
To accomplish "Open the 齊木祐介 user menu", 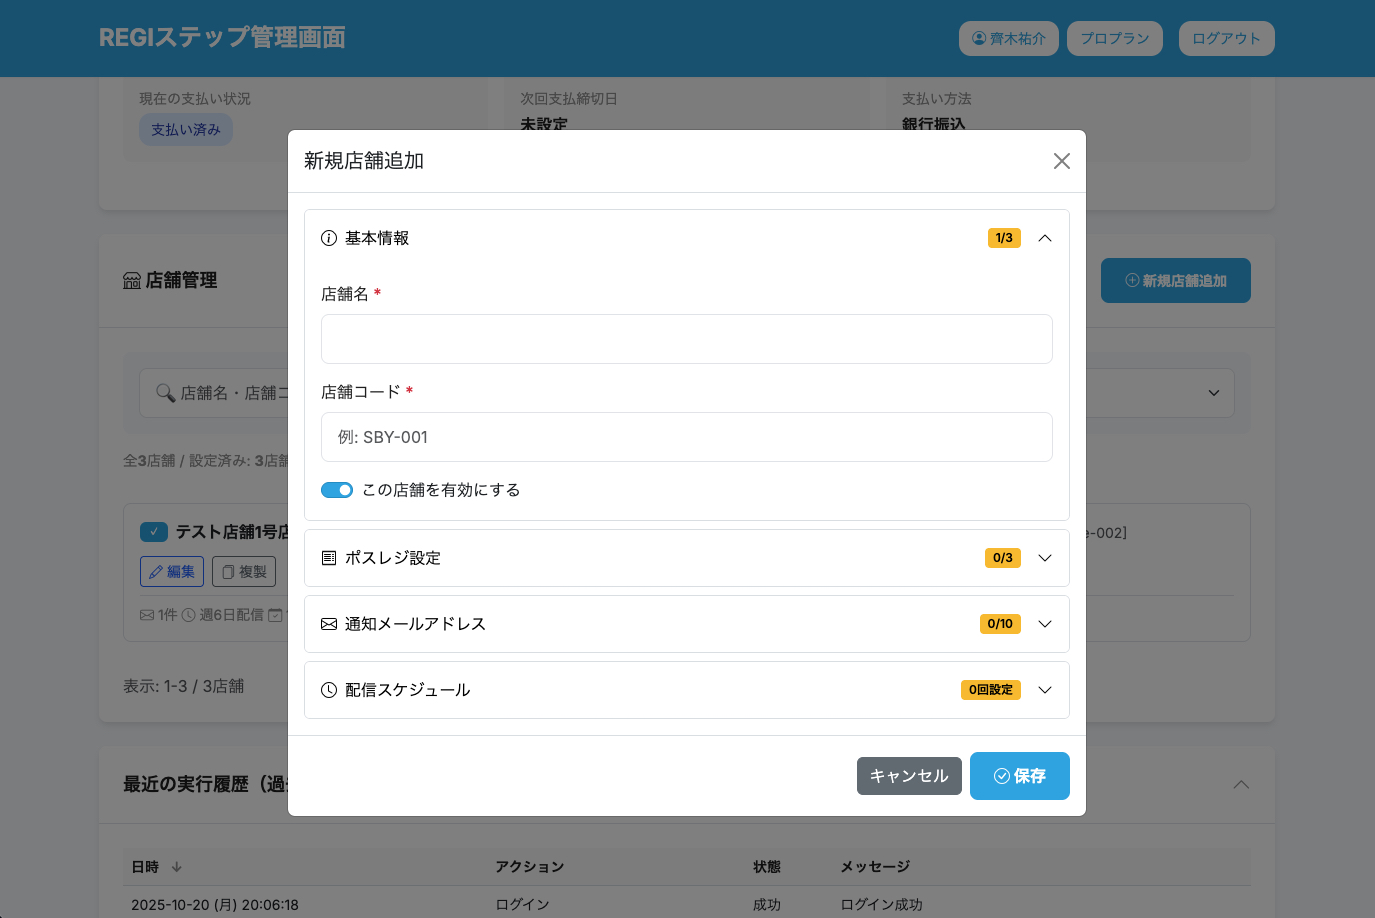I will point(1008,38).
